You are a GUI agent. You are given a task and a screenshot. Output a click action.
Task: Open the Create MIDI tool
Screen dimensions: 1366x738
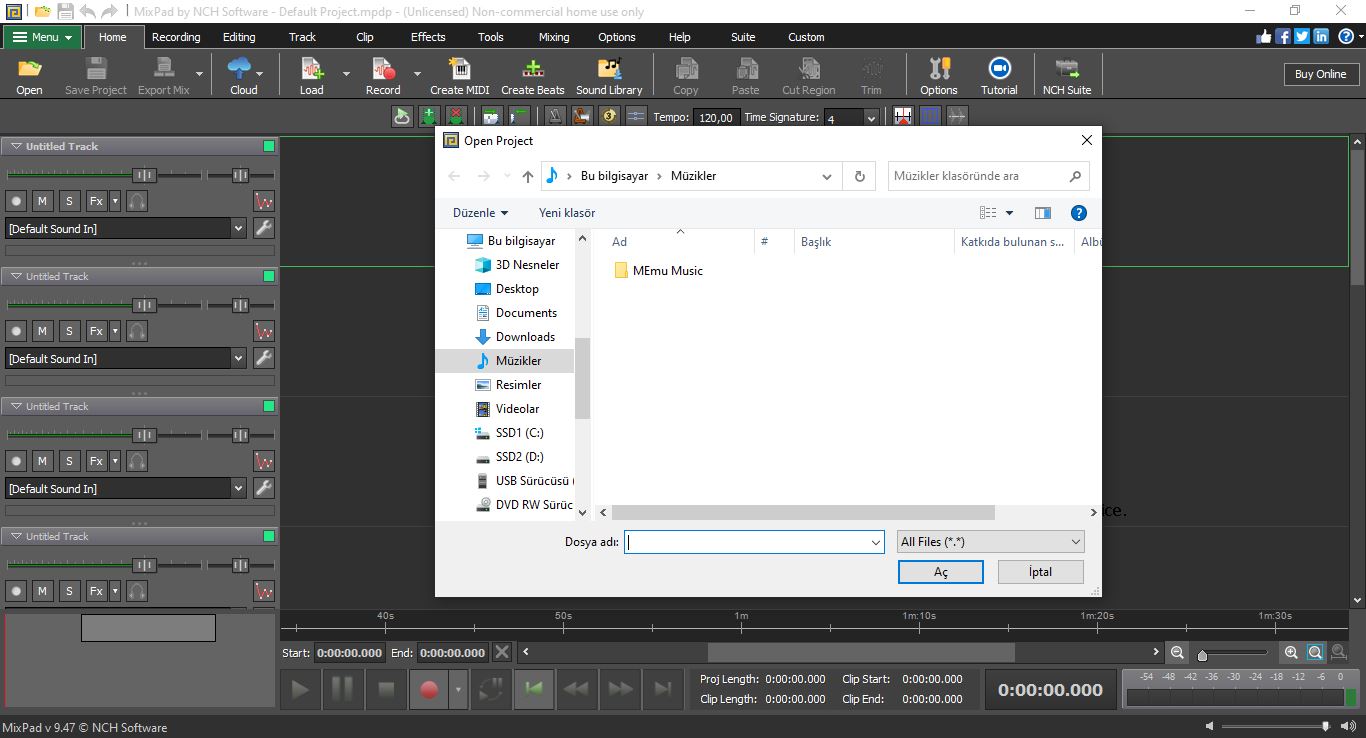tap(460, 77)
